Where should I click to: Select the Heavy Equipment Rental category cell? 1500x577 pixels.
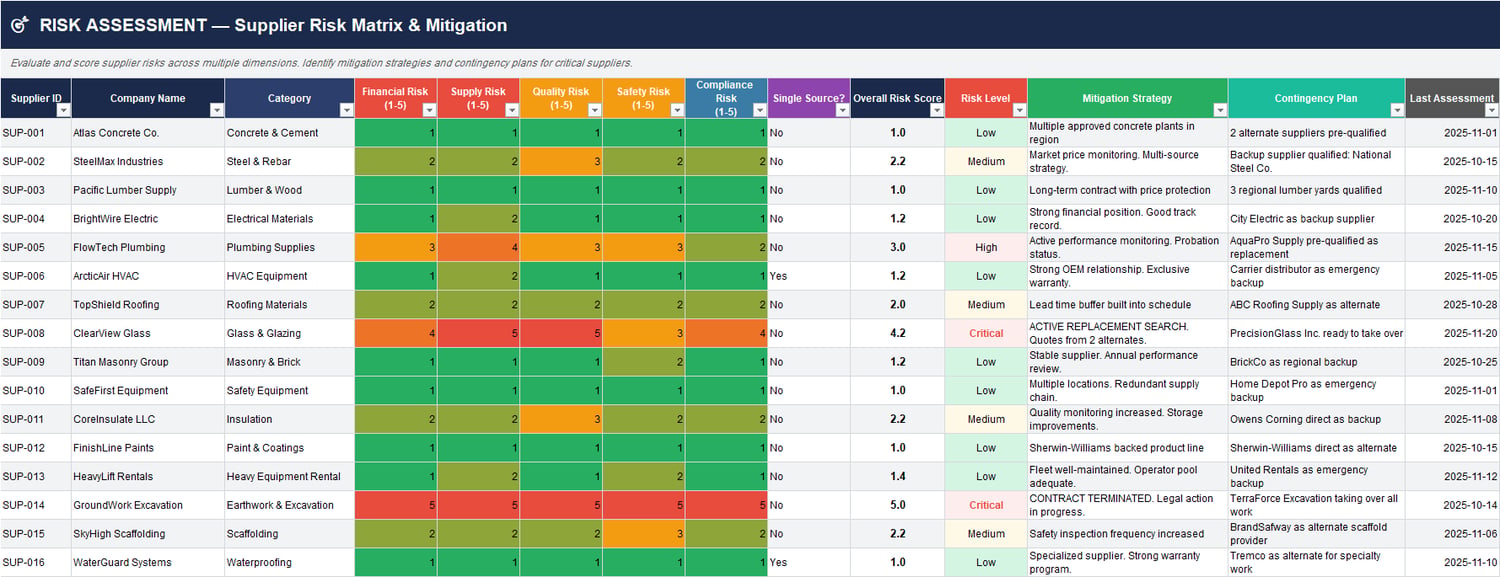(289, 477)
